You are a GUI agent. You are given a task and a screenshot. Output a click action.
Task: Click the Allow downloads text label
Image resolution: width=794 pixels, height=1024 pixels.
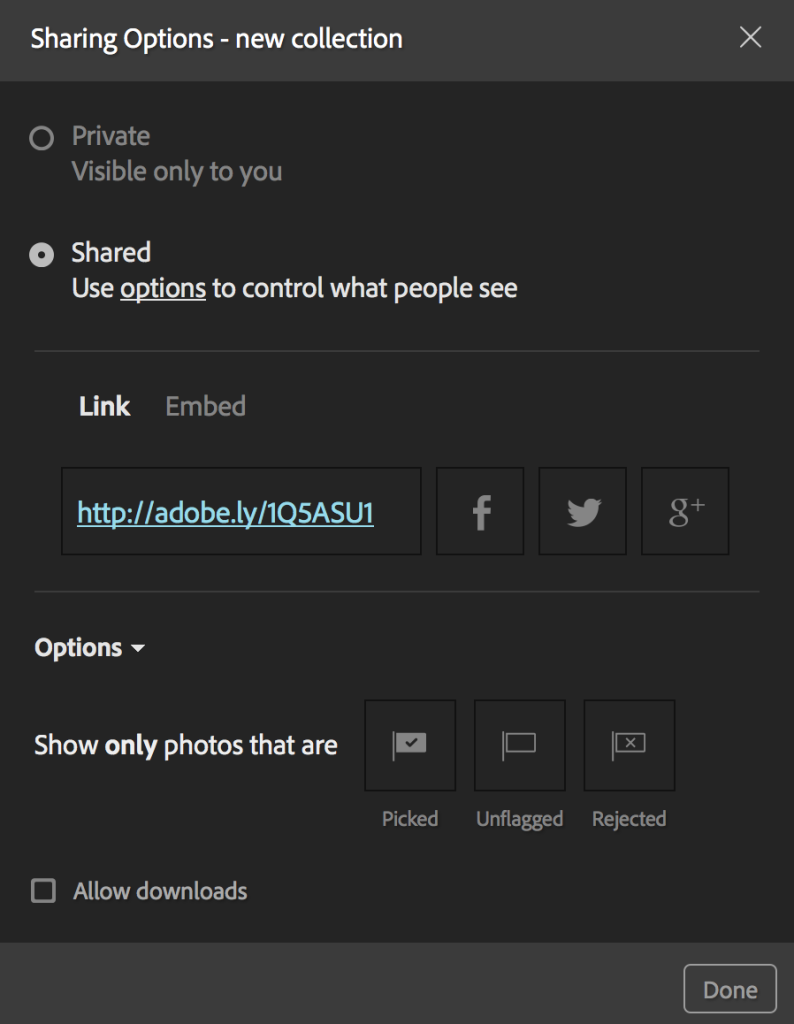pos(160,891)
